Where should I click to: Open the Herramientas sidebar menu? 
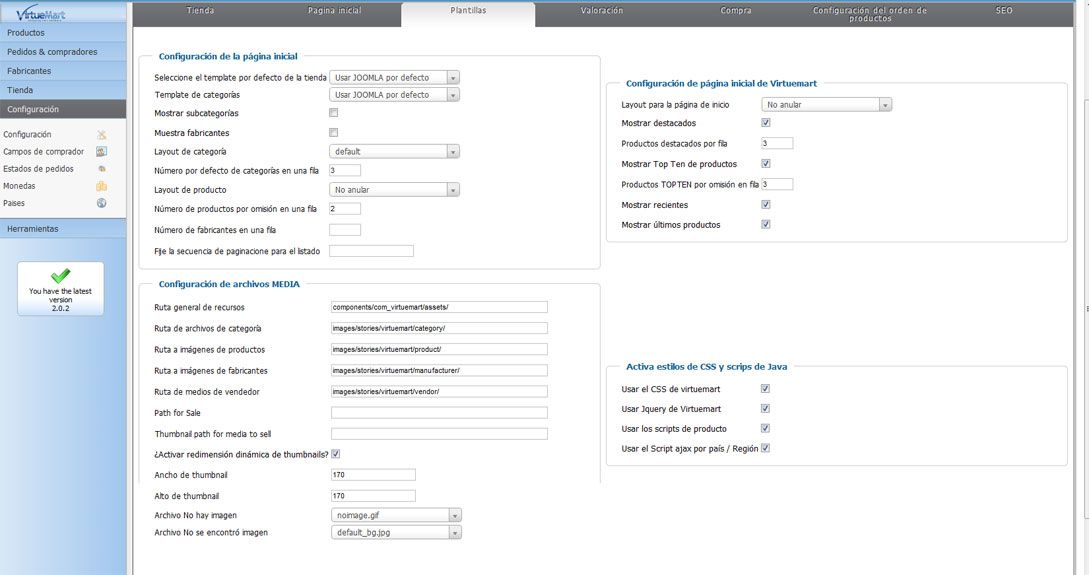click(63, 228)
